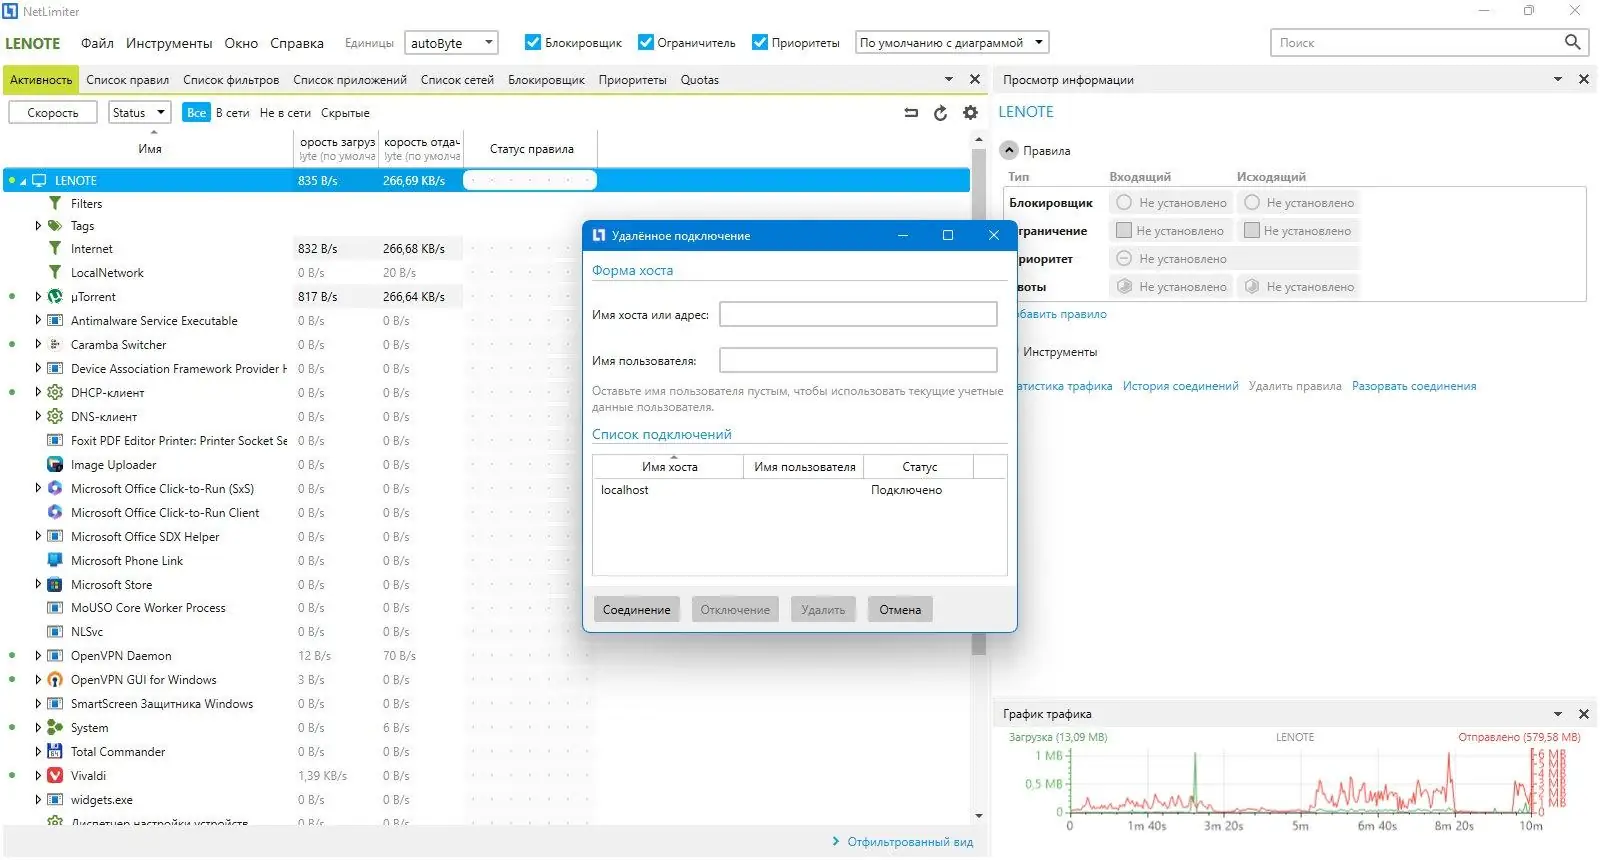Click the activity list scrollbar up arrow

(x=979, y=140)
